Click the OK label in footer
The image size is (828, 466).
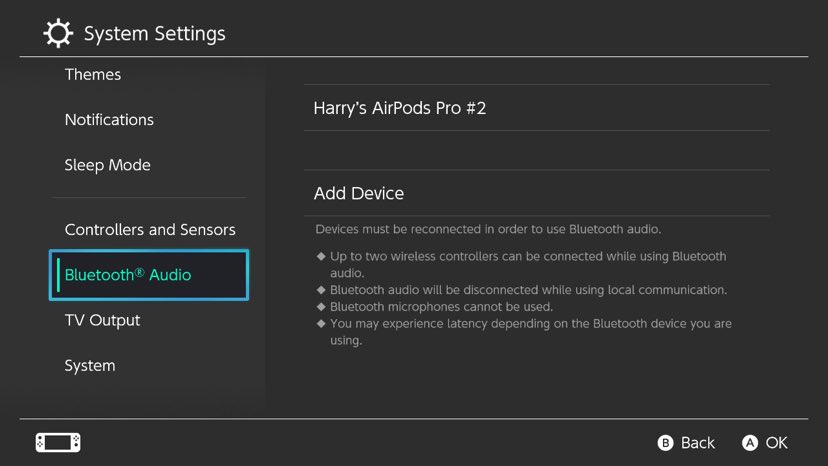[x=776, y=442]
